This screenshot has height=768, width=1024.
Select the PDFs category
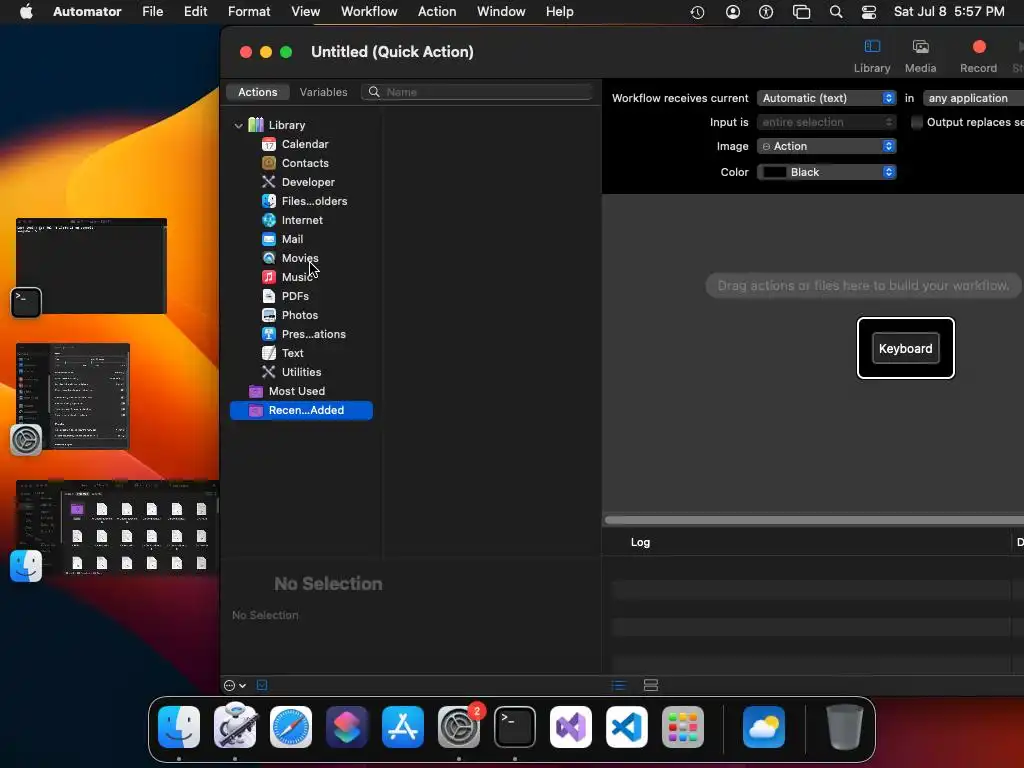(295, 295)
